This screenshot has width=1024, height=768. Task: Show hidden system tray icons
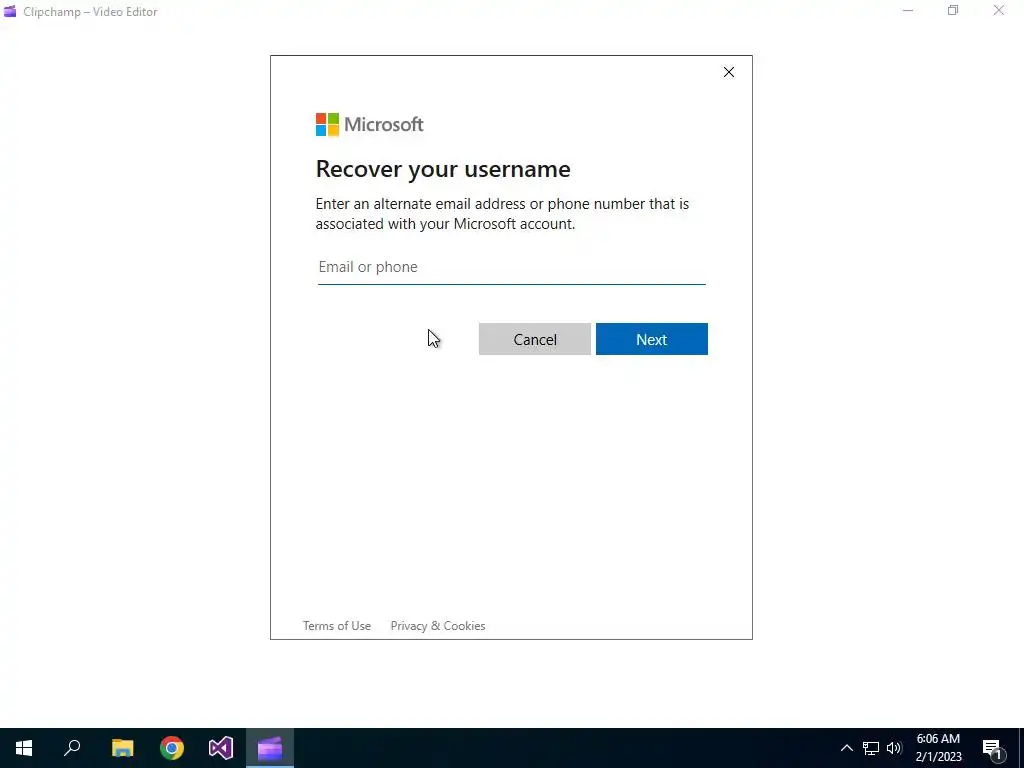pyautogui.click(x=846, y=748)
